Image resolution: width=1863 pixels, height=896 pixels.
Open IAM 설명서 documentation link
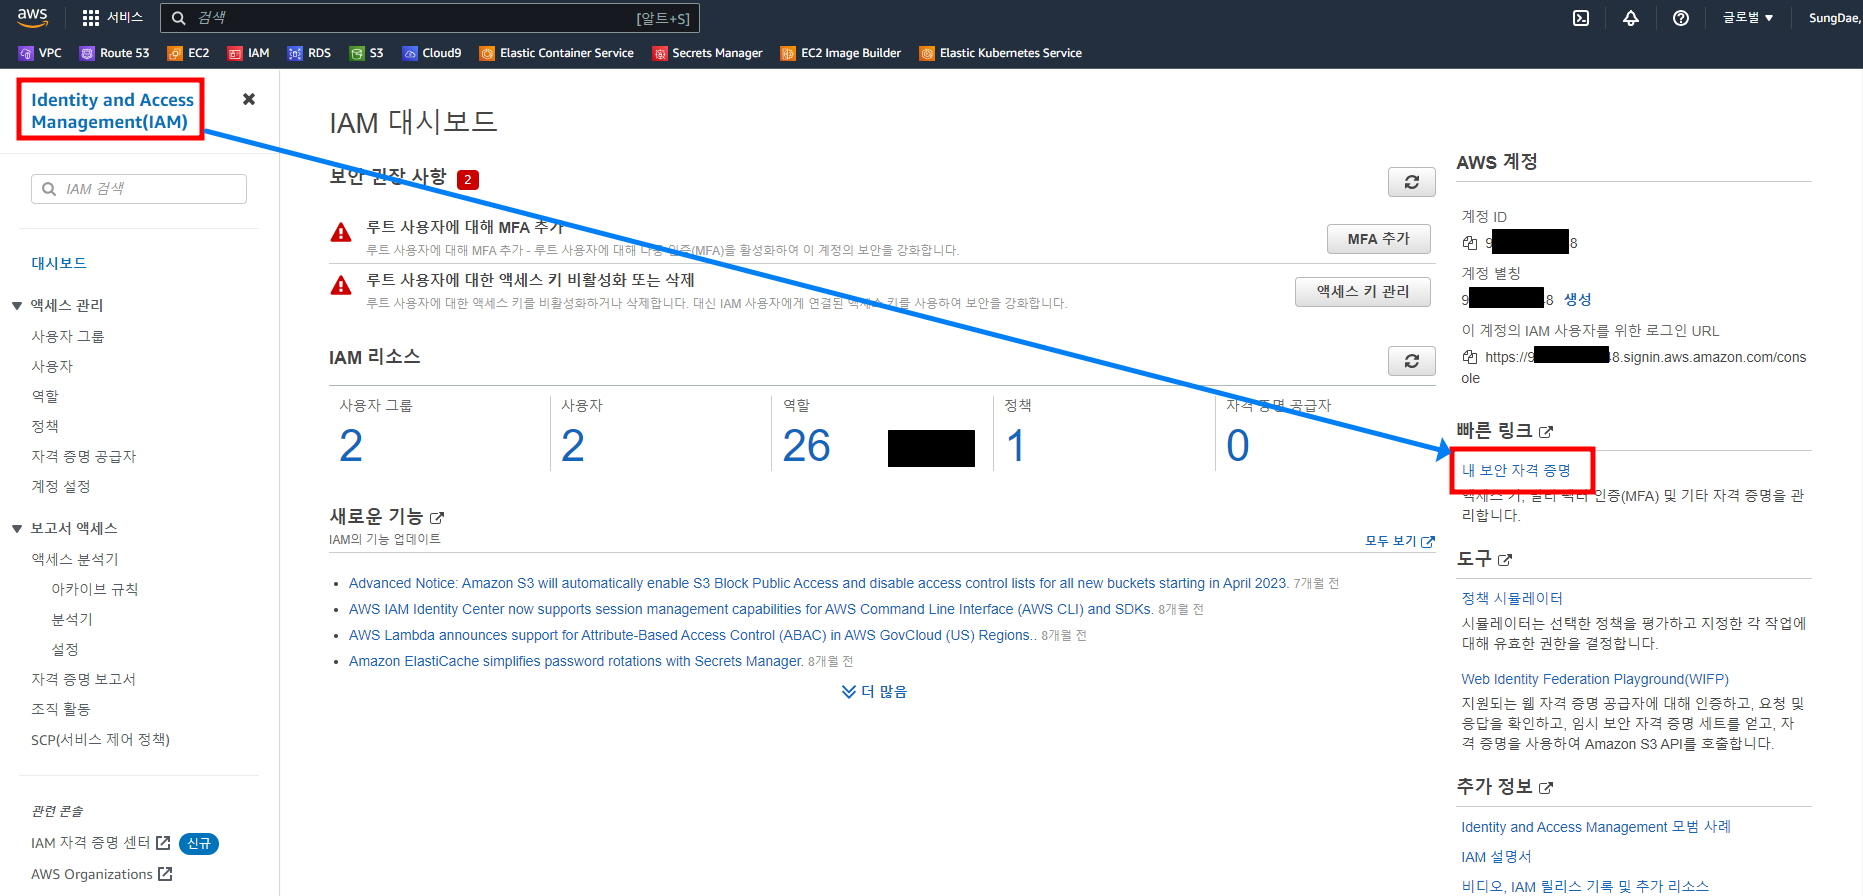click(x=1496, y=857)
